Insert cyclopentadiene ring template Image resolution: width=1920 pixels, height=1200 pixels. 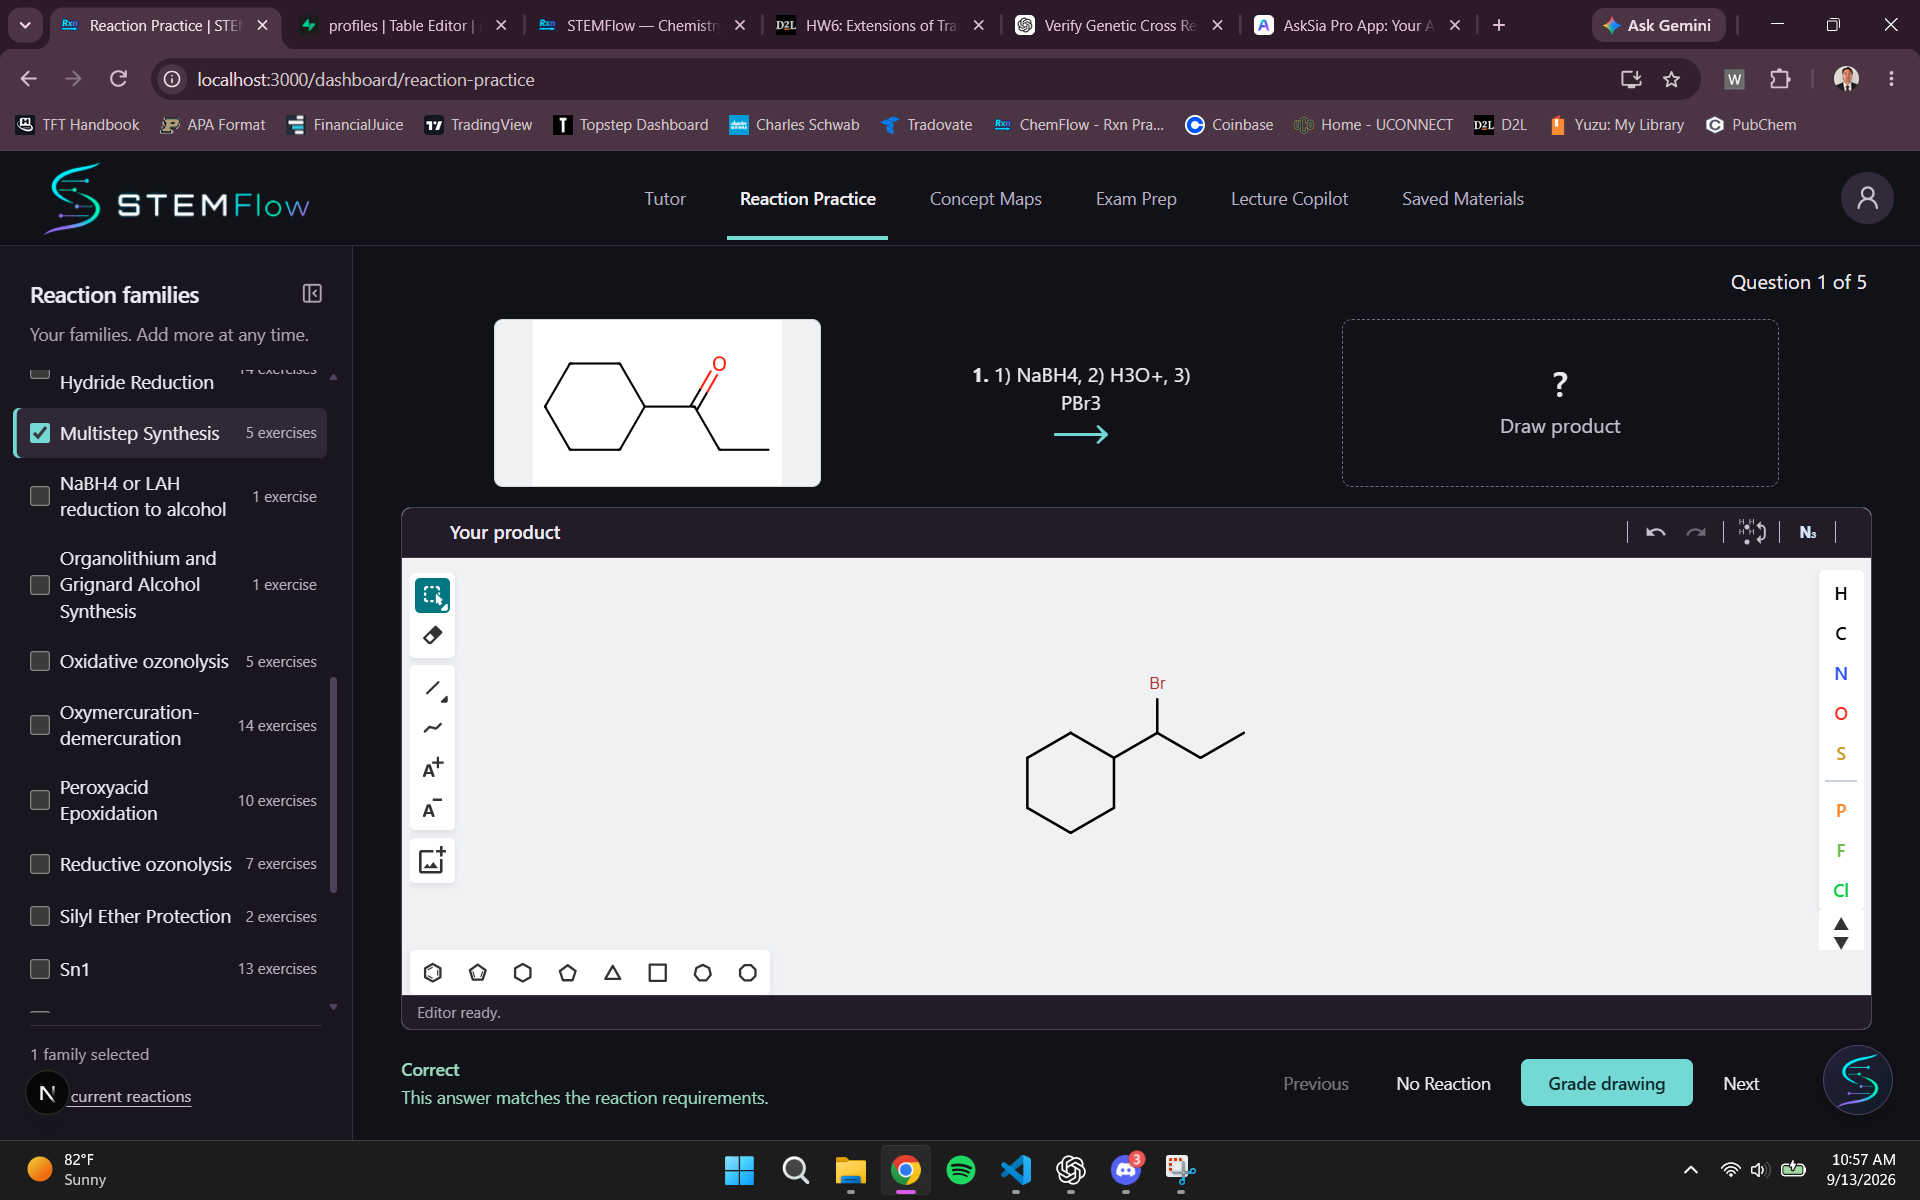pos(478,972)
